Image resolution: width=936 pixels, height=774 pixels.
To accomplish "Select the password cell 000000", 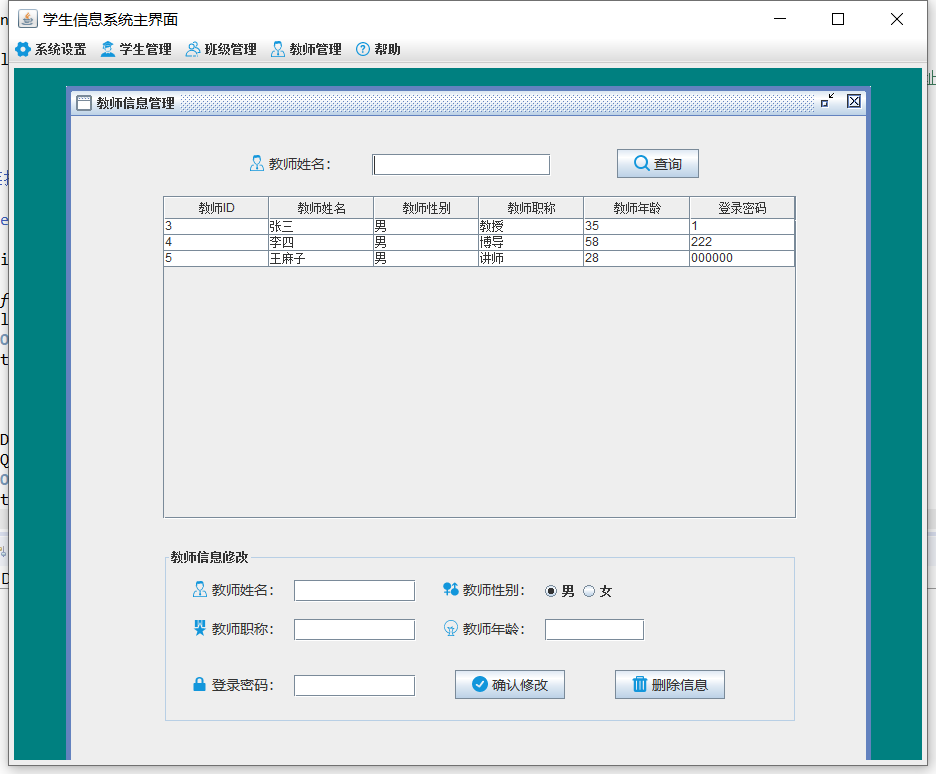I will tap(742, 258).
